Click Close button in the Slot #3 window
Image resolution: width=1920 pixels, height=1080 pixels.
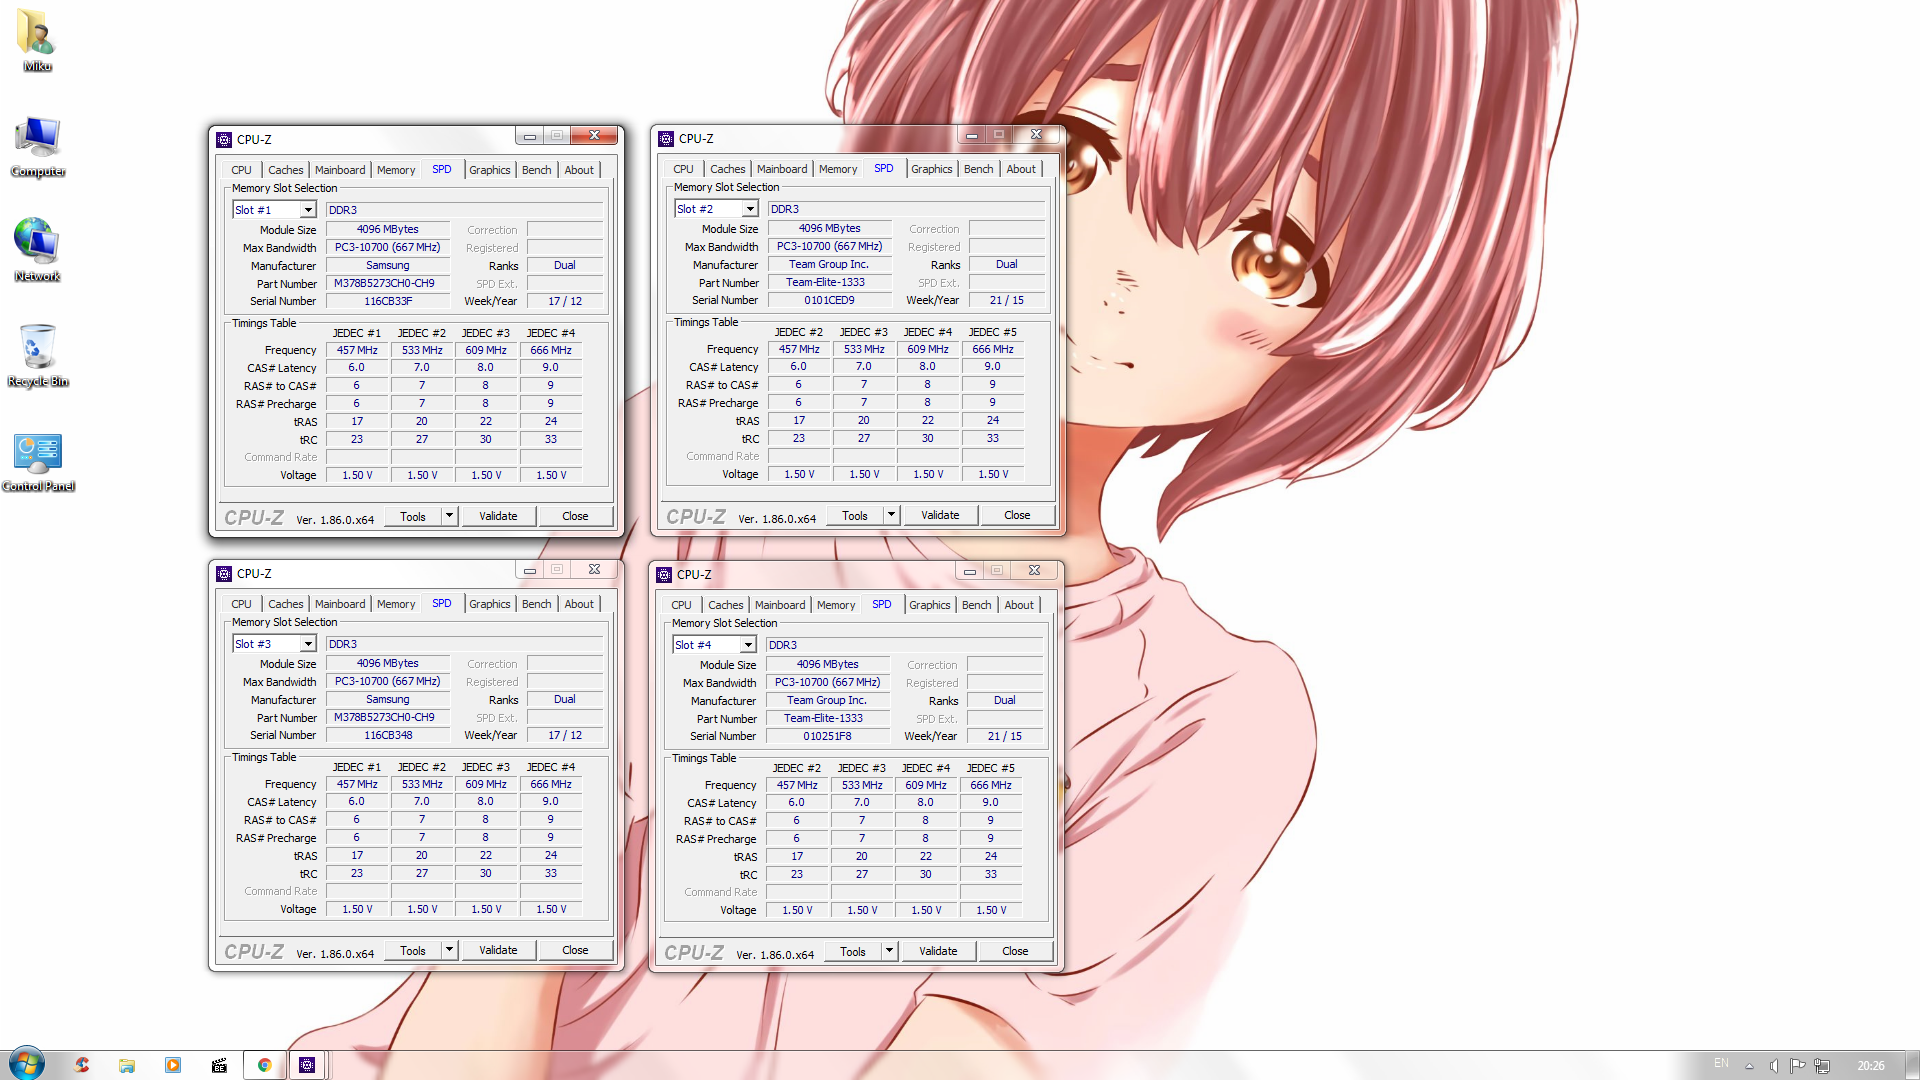click(575, 950)
